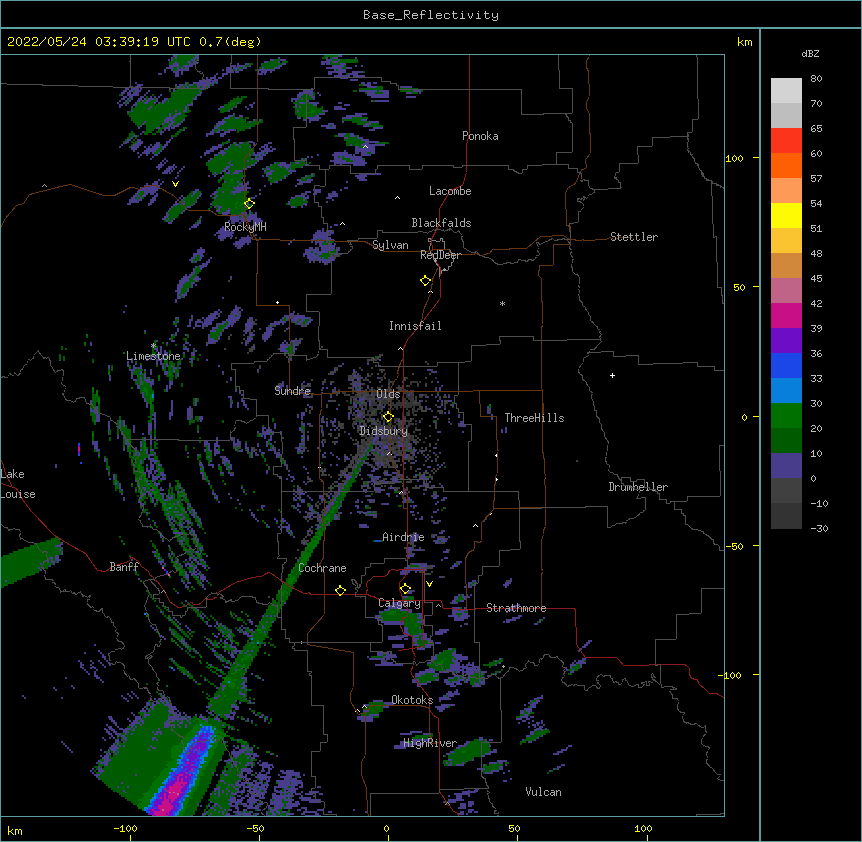The image size is (862, 842).
Task: Click the 80 value on dBZ legend
Action: 816,79
